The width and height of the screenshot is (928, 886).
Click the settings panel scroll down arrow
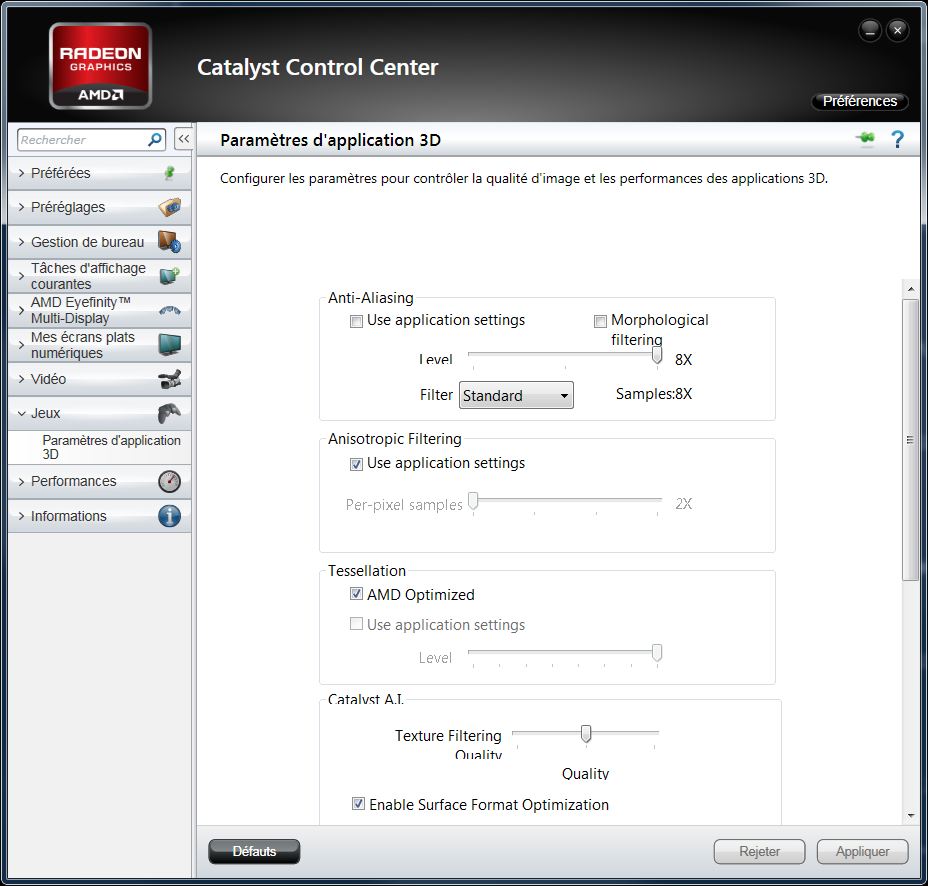[x=910, y=816]
